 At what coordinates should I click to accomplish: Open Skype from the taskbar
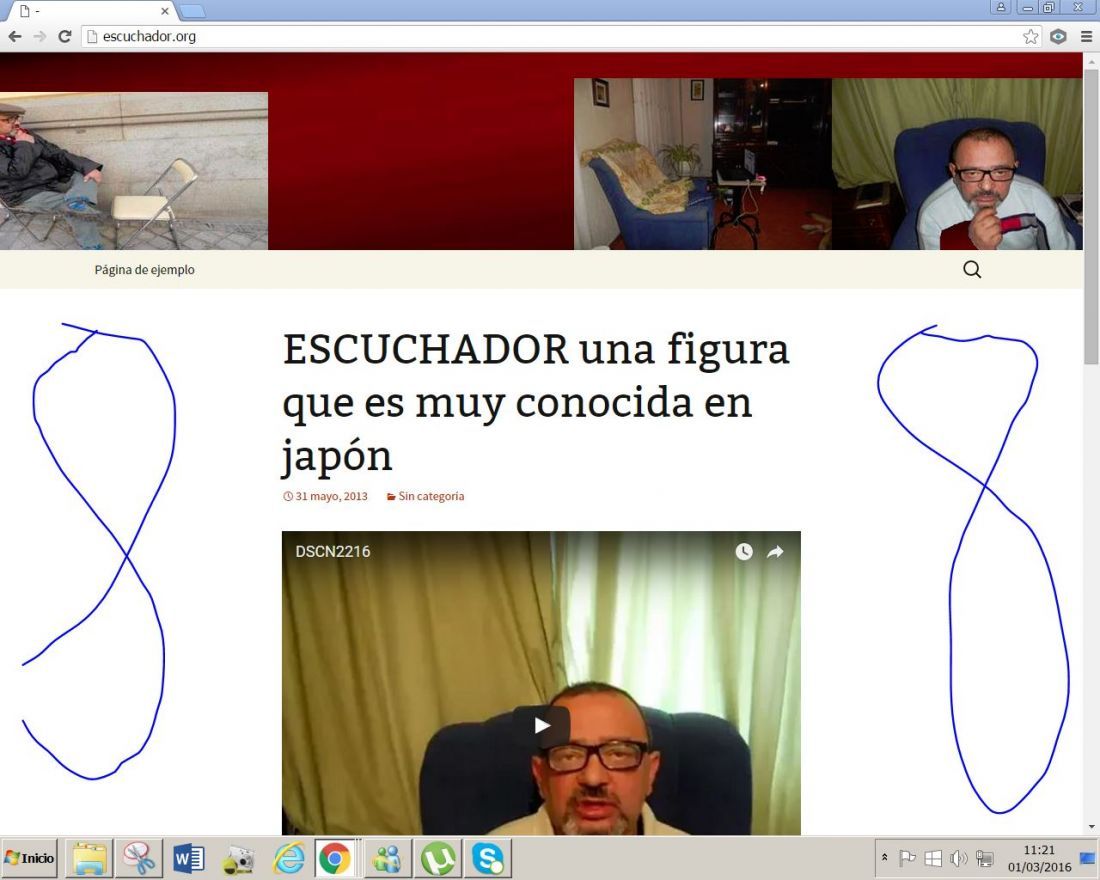(x=488, y=858)
